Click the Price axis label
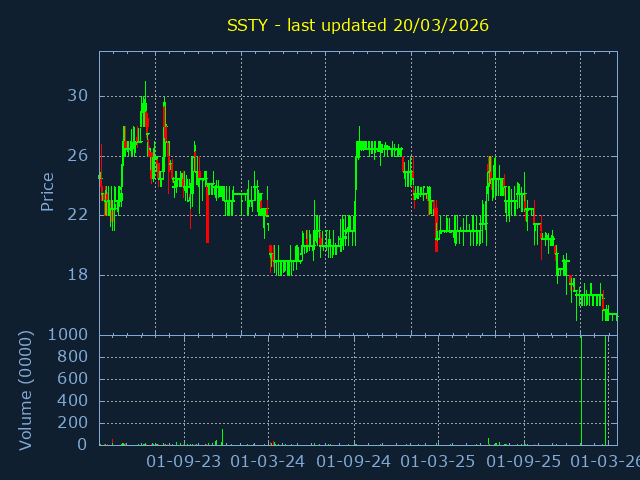 pos(47,191)
